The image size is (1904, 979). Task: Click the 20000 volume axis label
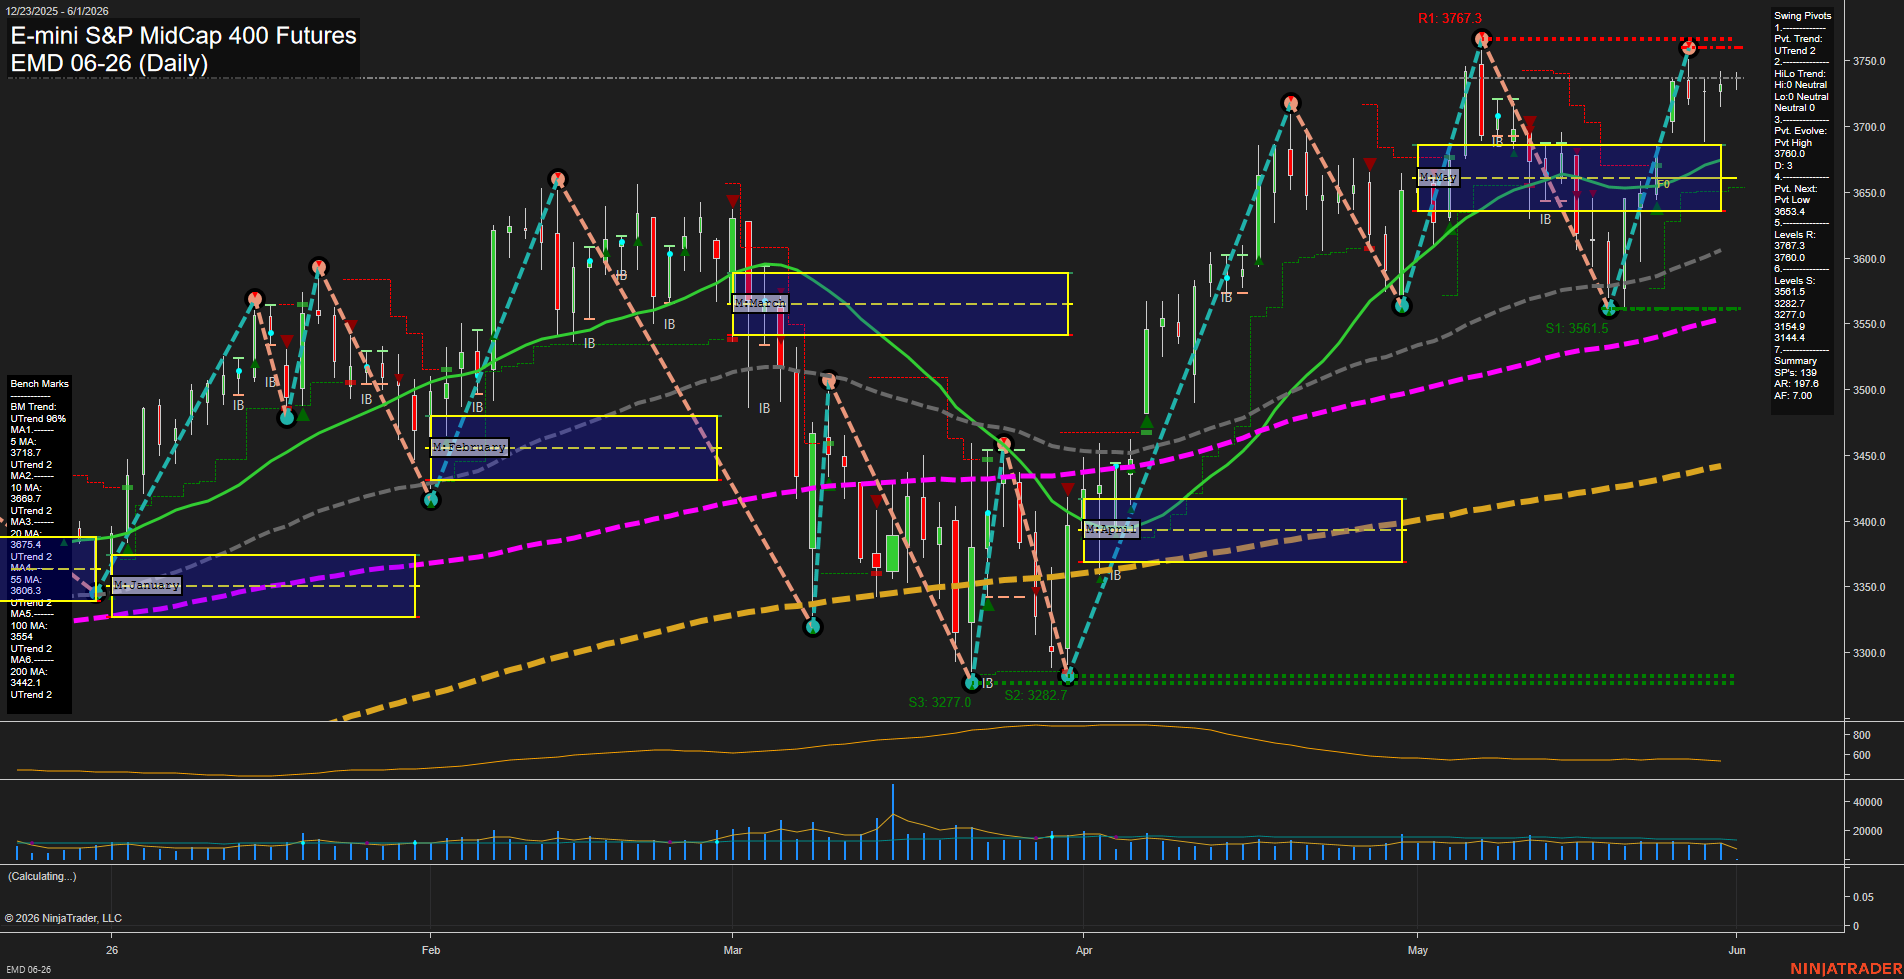coord(1868,831)
